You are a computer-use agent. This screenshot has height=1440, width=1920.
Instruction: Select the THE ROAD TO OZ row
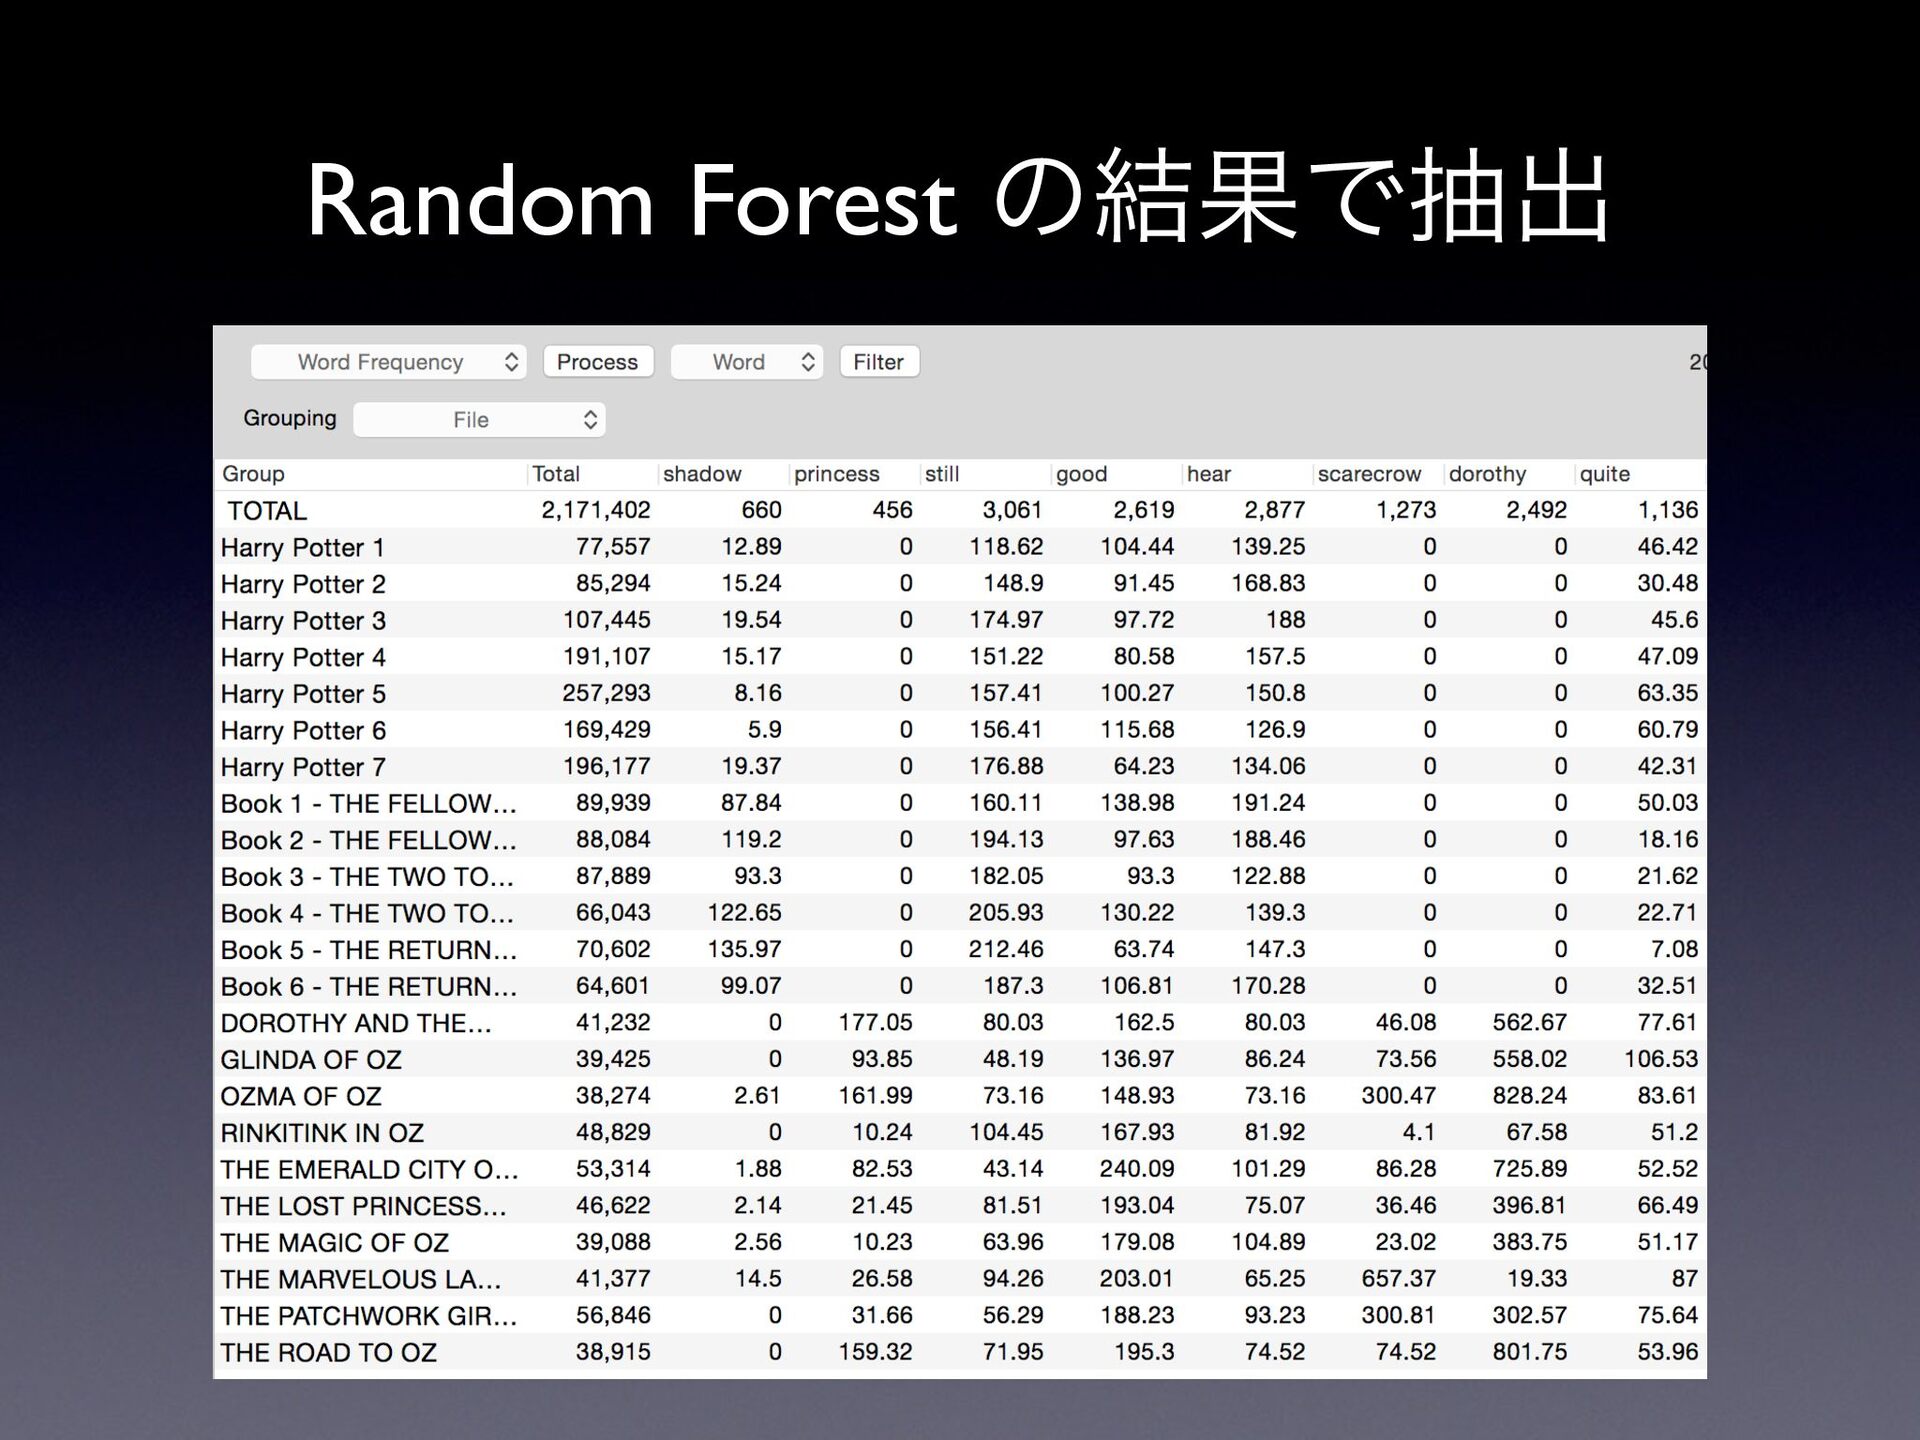click(960, 1352)
